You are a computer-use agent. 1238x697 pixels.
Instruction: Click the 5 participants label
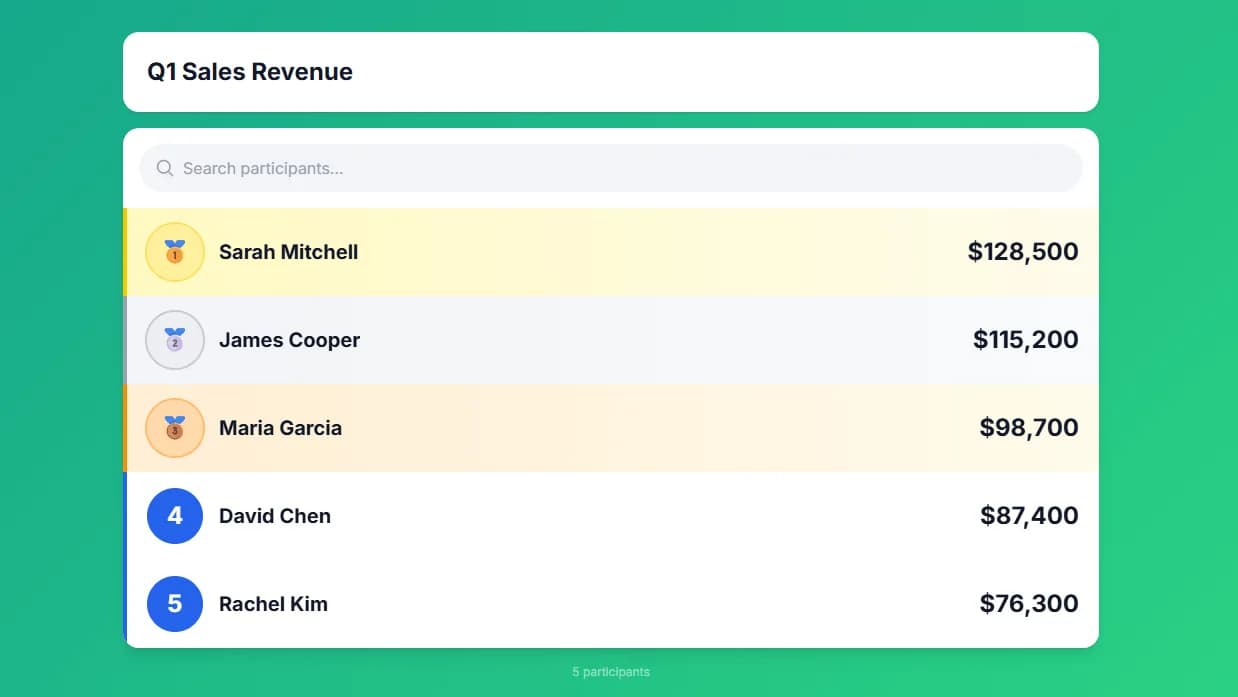610,671
